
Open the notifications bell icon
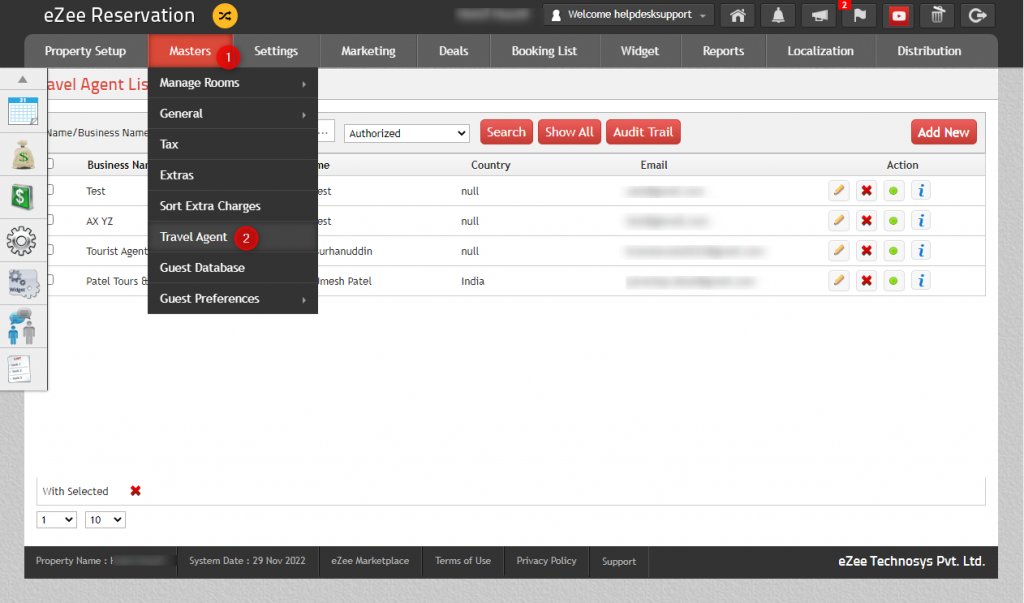(x=778, y=16)
